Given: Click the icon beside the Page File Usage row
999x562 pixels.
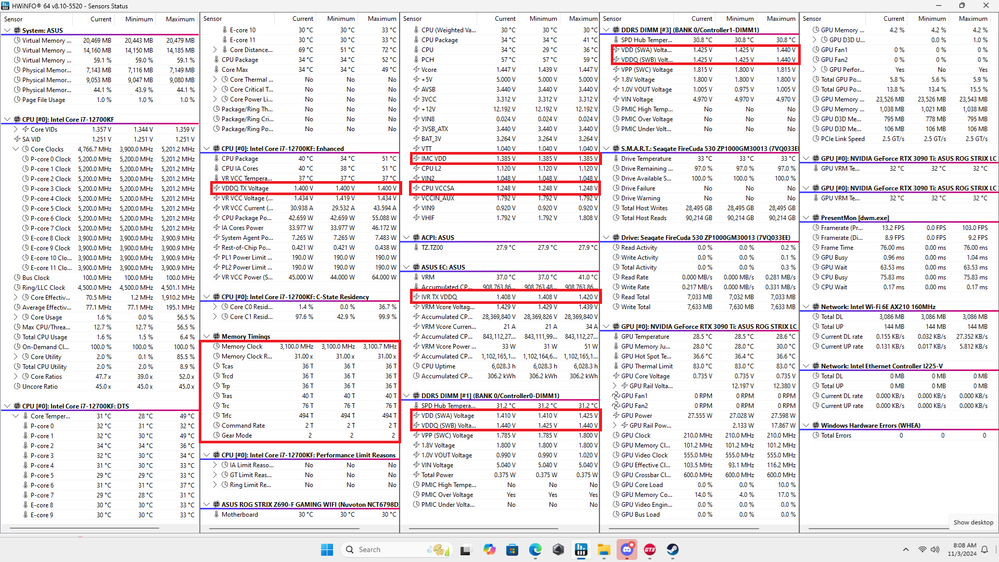Looking at the screenshot, I should 17,100.
